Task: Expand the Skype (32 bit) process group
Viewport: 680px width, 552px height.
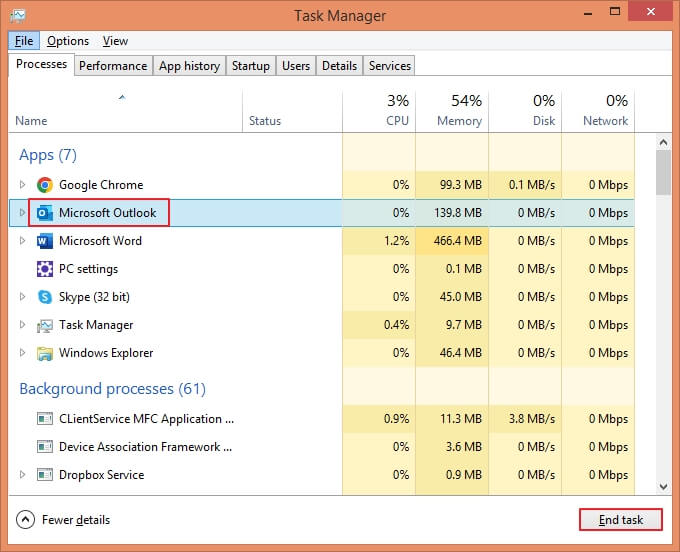Action: pos(22,297)
